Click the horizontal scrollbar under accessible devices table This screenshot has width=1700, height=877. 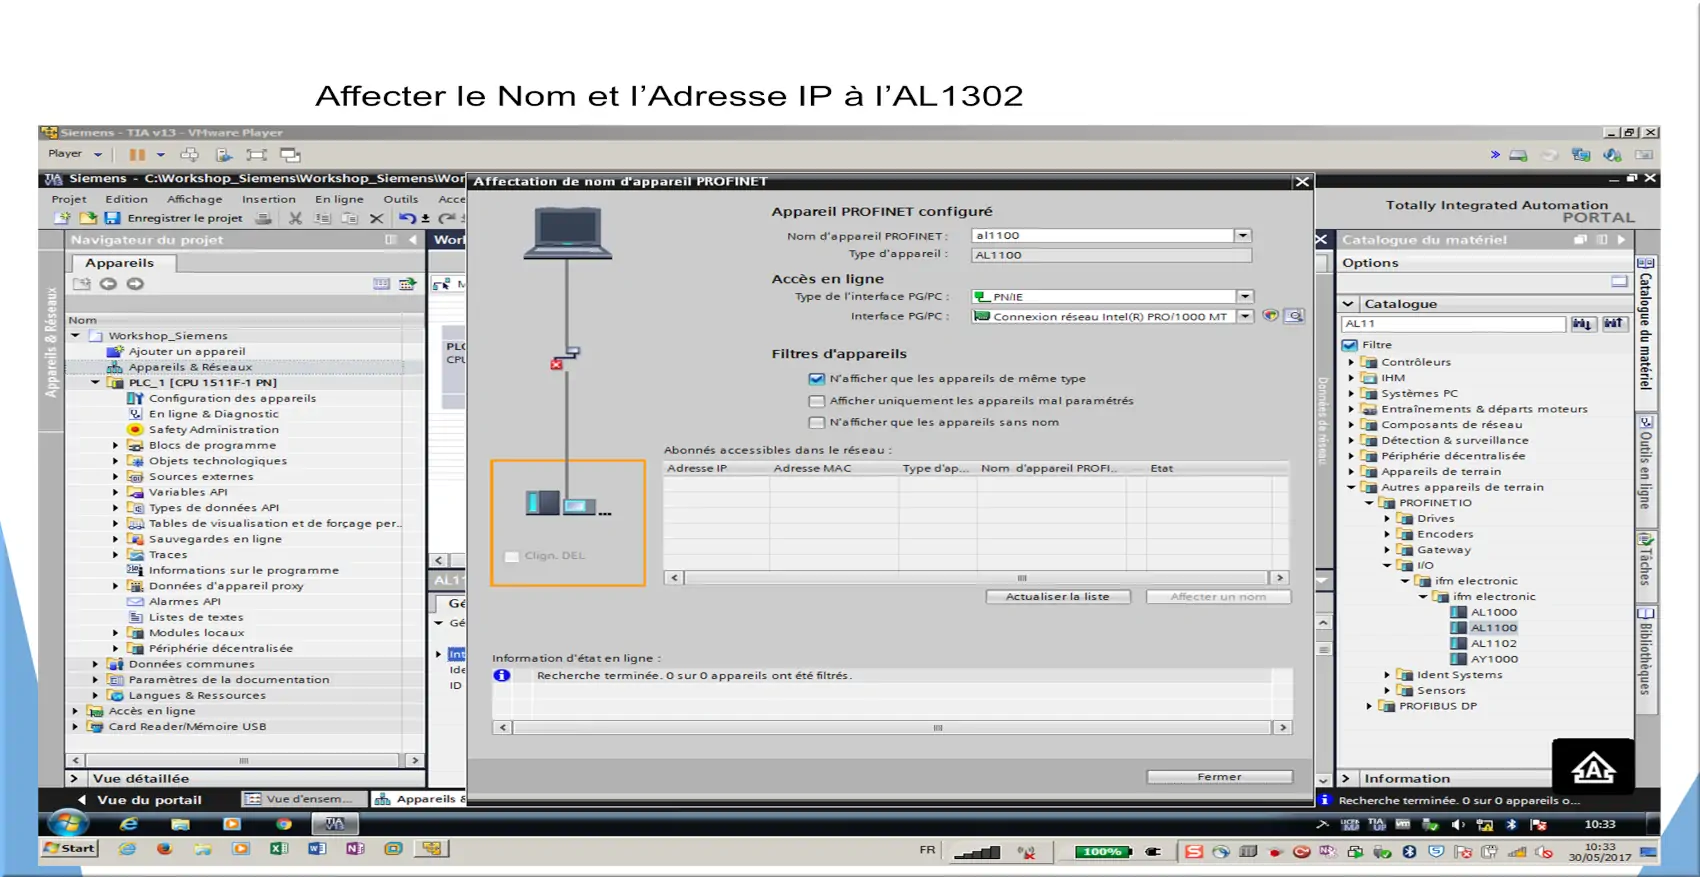(977, 578)
